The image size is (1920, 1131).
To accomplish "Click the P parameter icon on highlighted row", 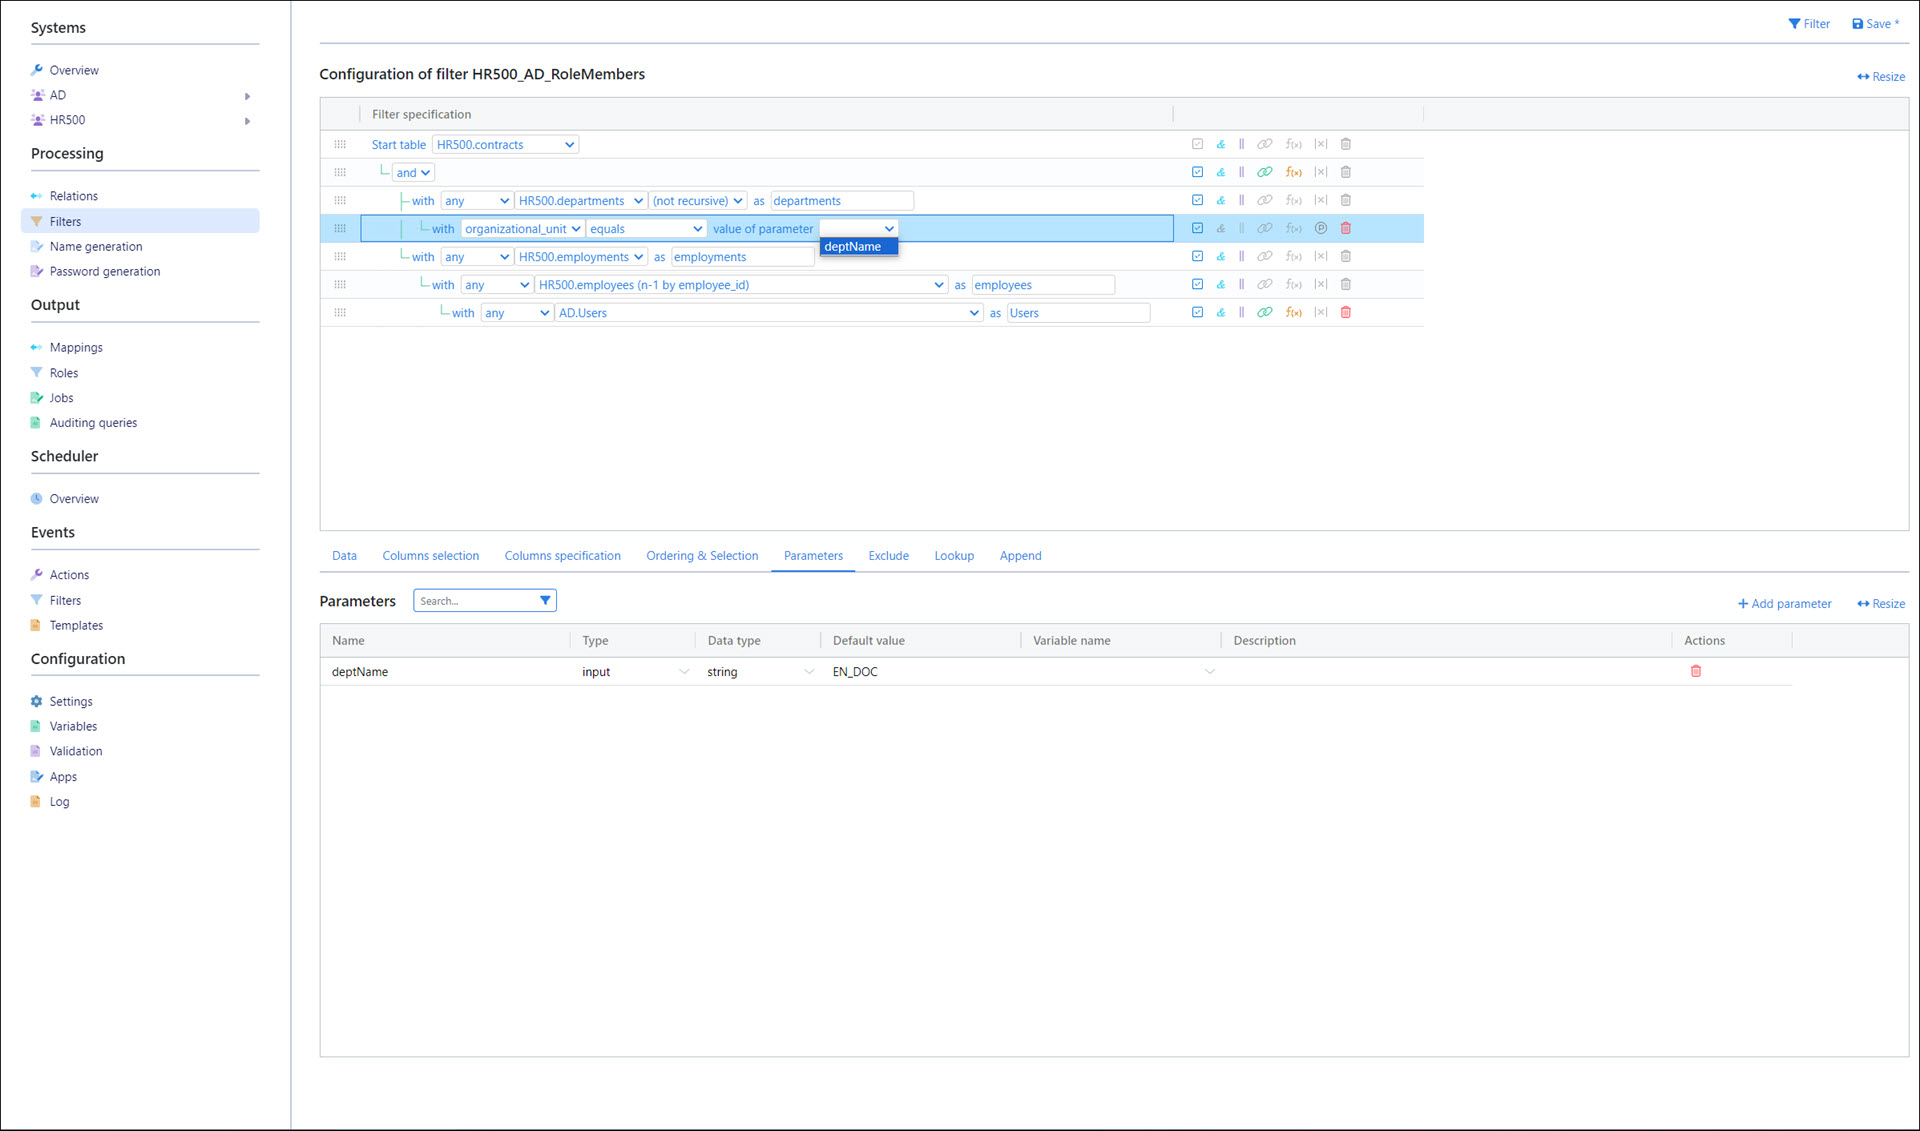I will tap(1320, 228).
